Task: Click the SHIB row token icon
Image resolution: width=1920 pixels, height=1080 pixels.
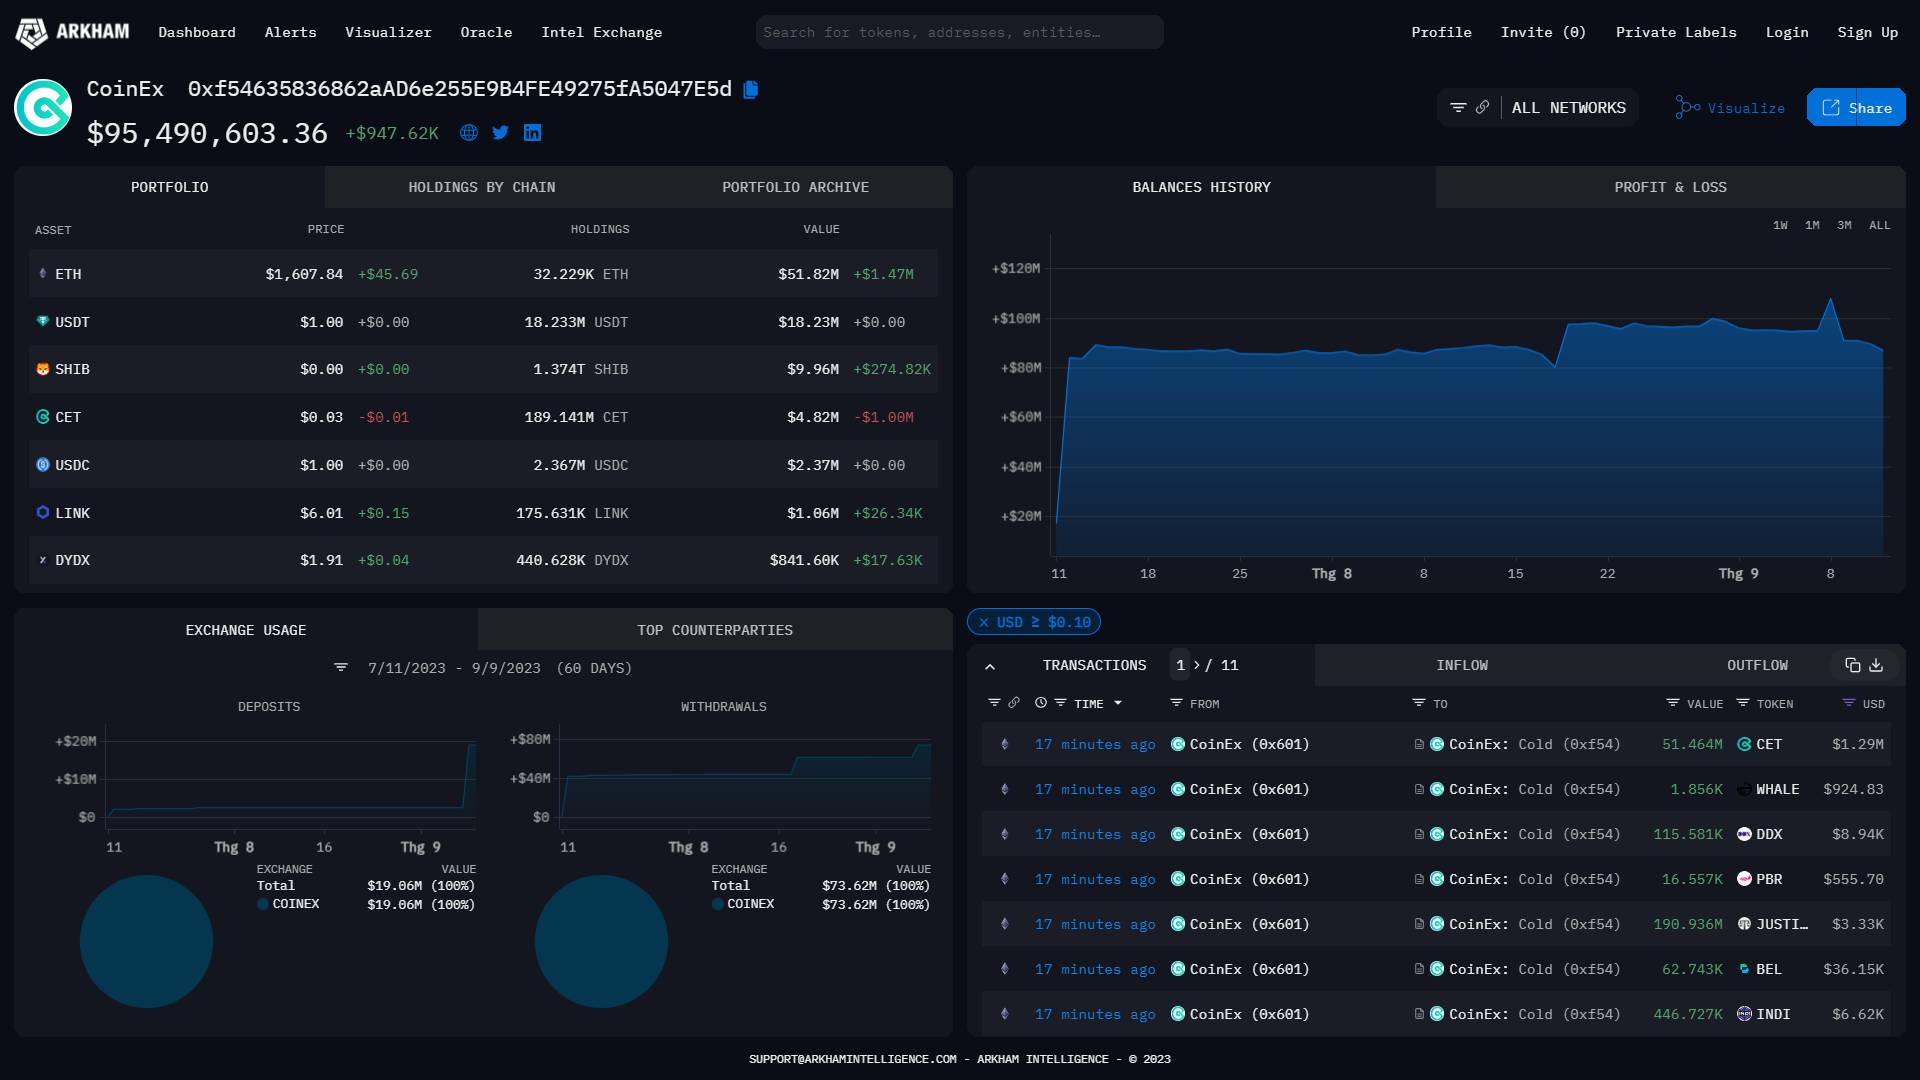Action: [x=43, y=370]
